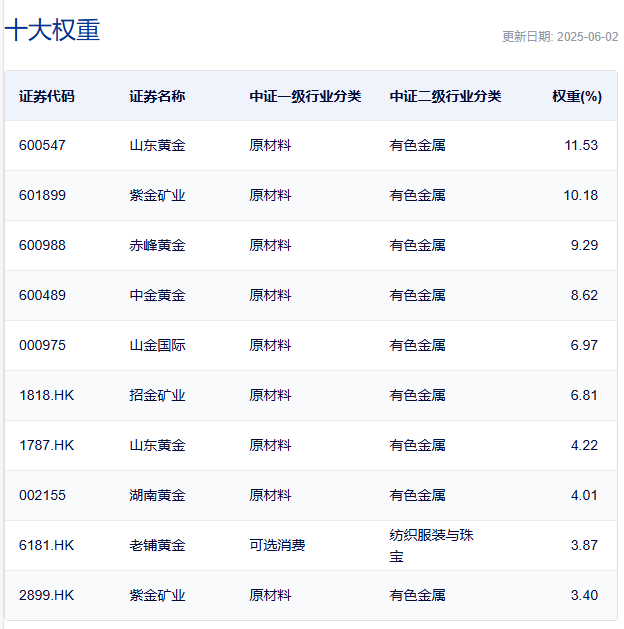Screen dimensions: 624x629
Task: Click the 11.53 weight value
Action: 580,145
